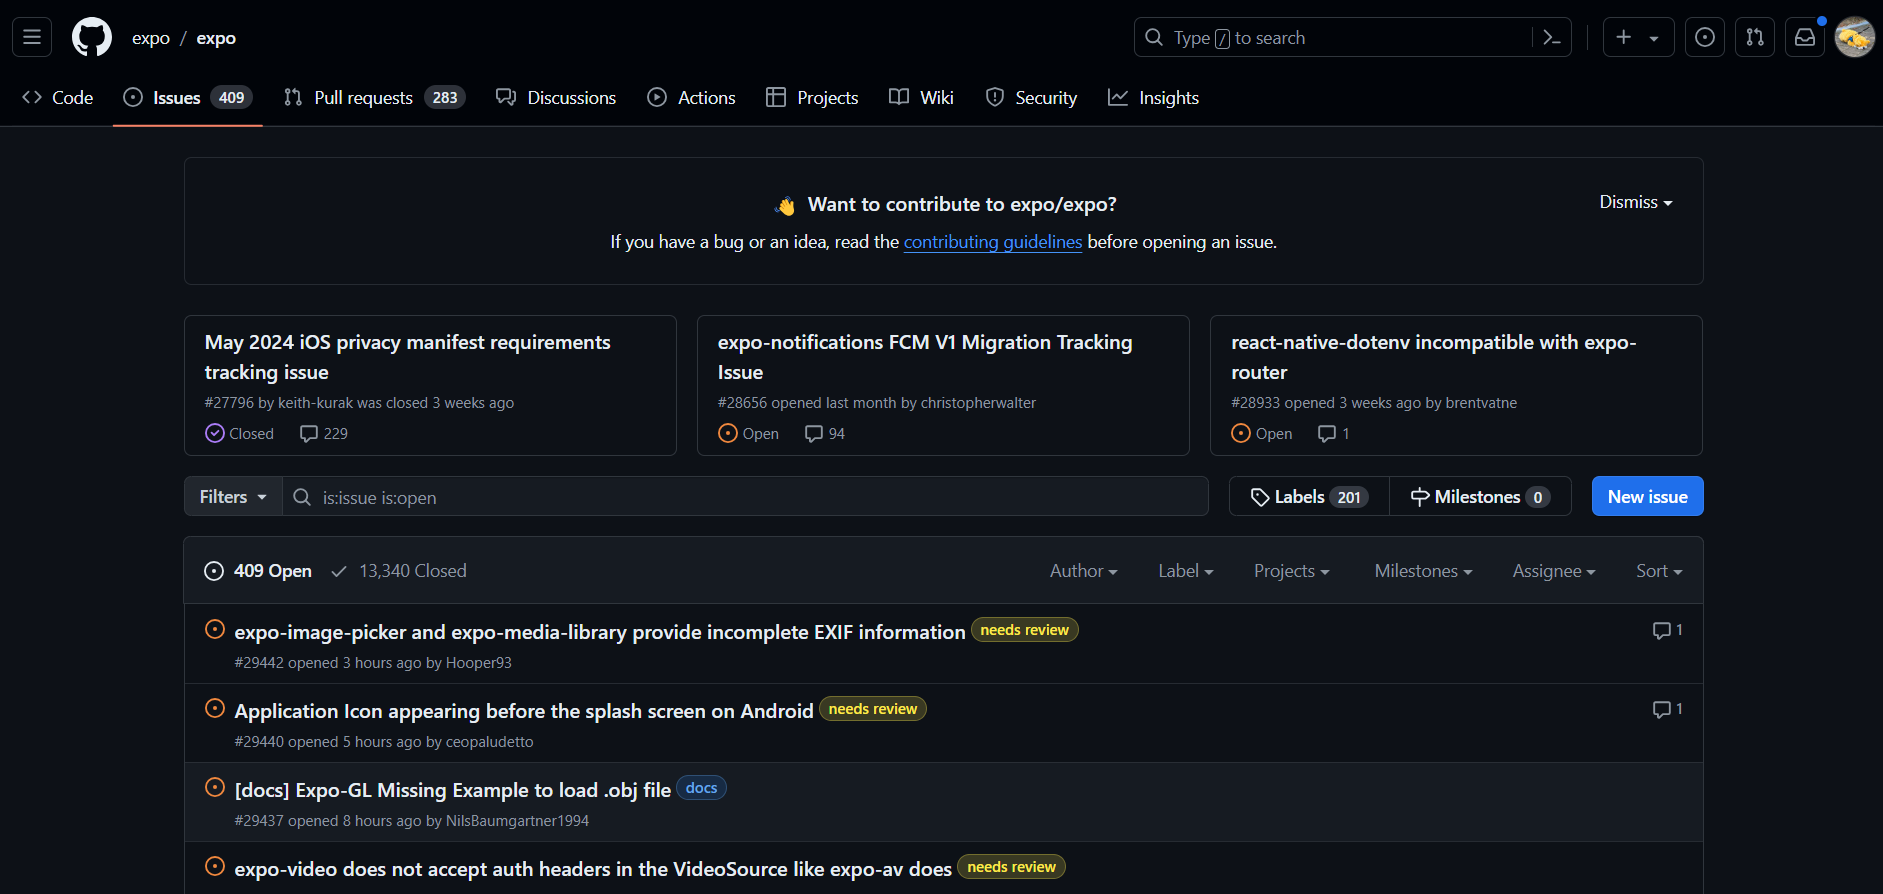Open pinned FCM V1 Migration Tracking issue
The width and height of the screenshot is (1883, 894).
tap(925, 357)
